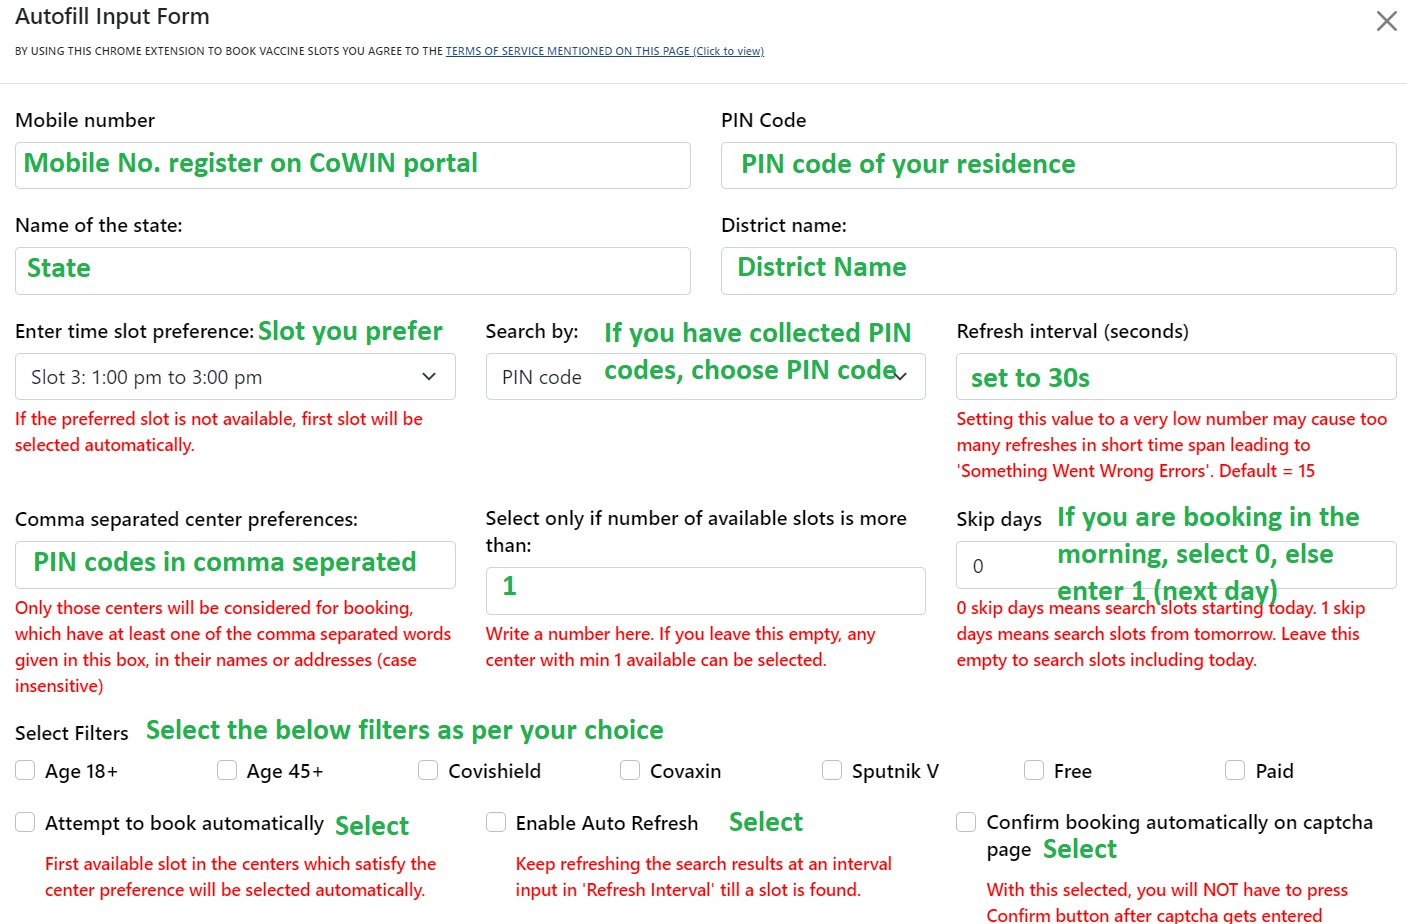Focus the PIN Code input field
This screenshot has height=924, width=1407.
click(1058, 165)
